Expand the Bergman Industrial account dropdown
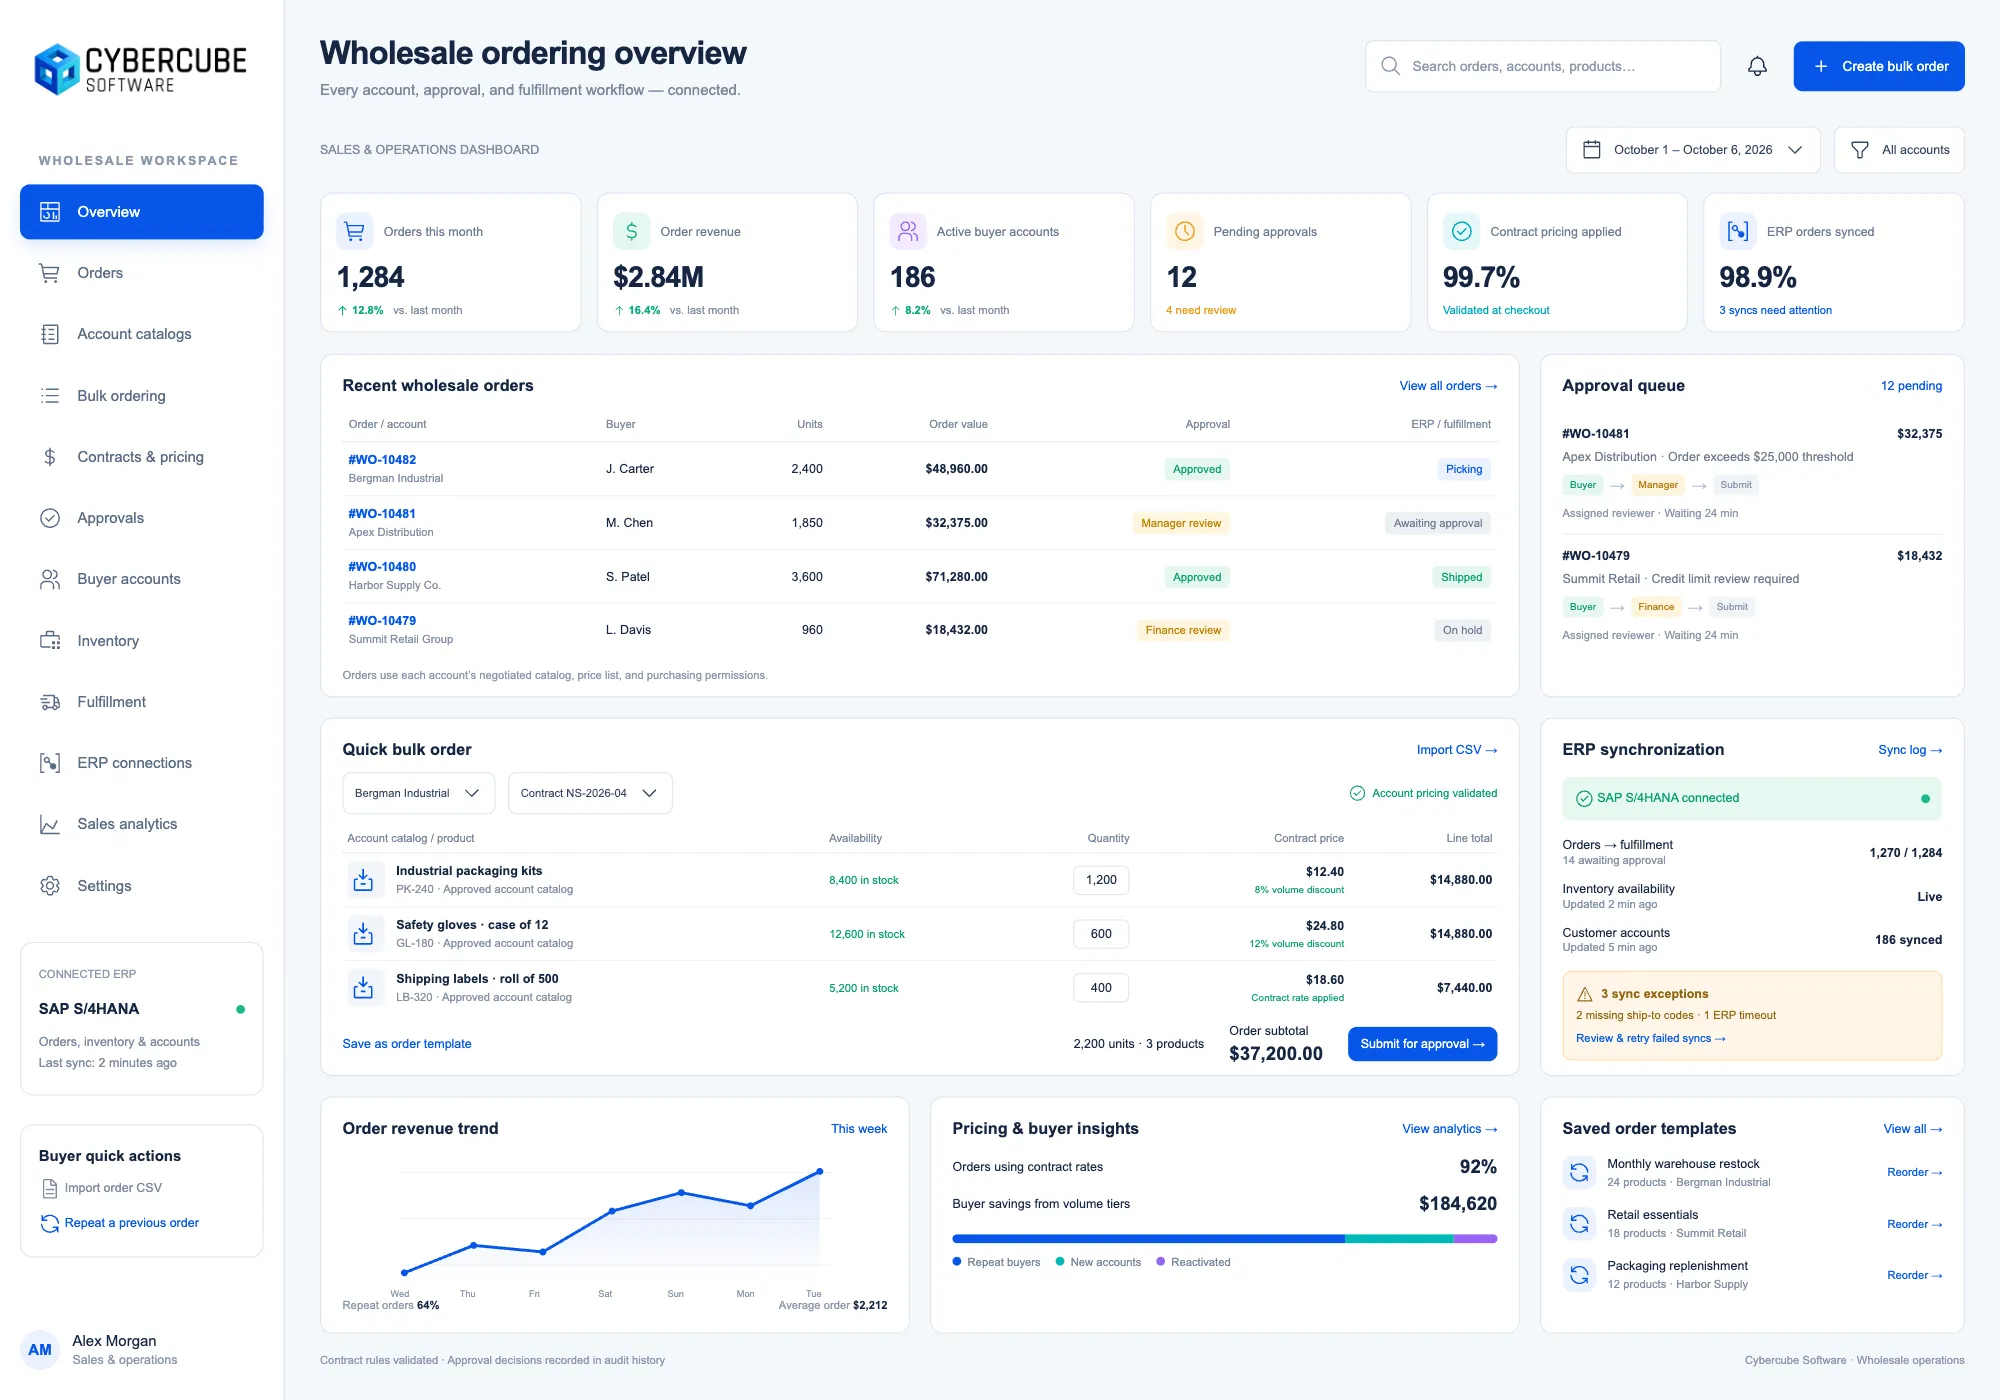The image size is (2000, 1400). (x=418, y=793)
